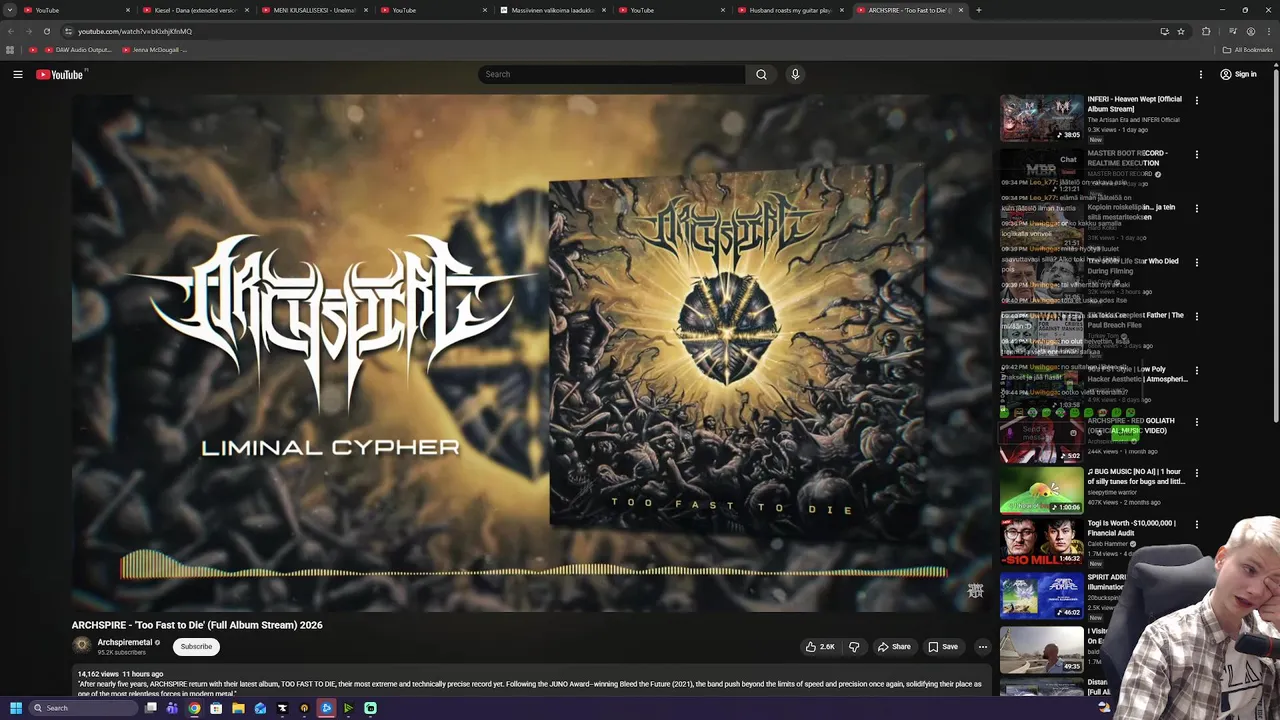Subscribe to the Archspiremetal channel
The image size is (1280, 720).
[196, 647]
